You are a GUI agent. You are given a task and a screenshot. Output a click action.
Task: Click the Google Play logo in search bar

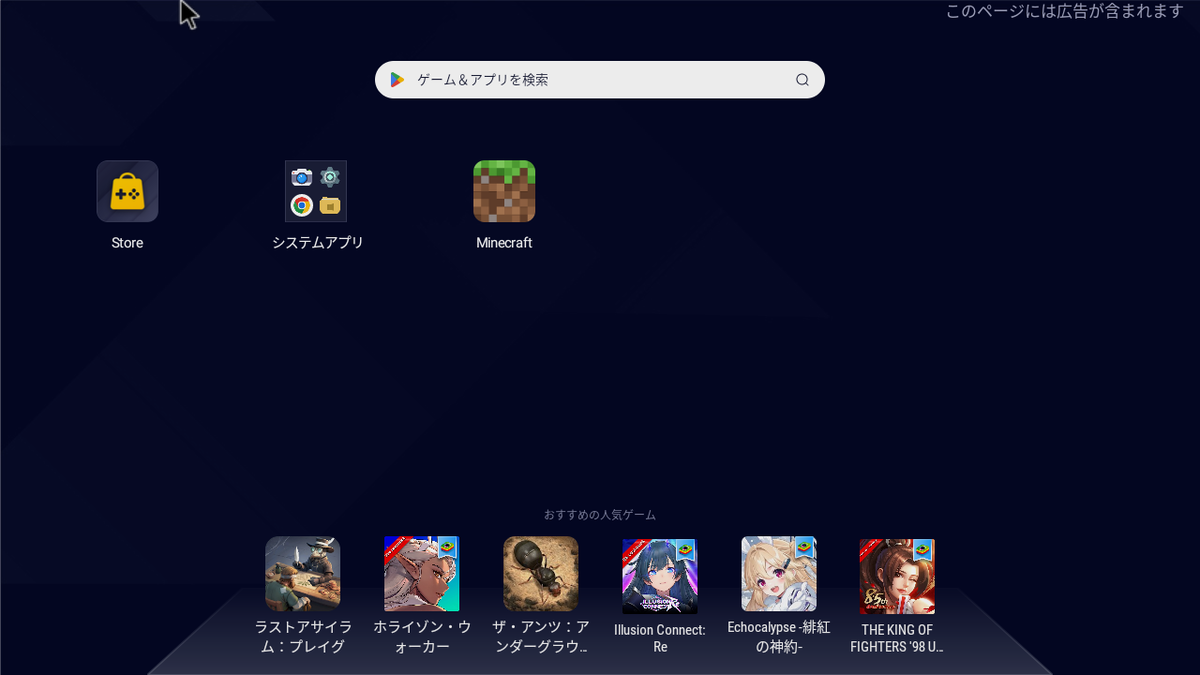pos(397,80)
